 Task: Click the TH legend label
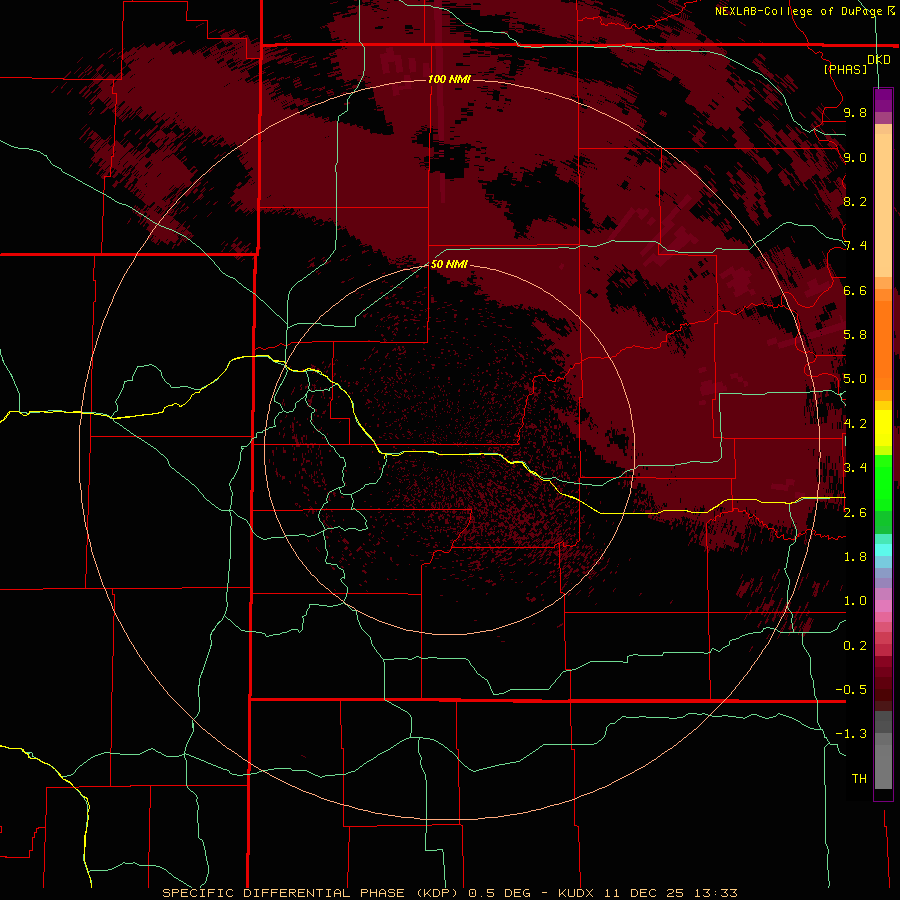tap(859, 779)
